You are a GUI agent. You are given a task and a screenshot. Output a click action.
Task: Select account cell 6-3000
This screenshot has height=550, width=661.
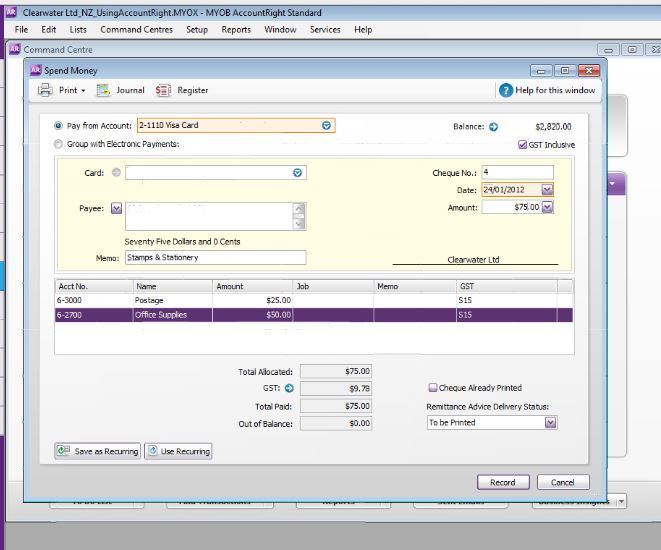pyautogui.click(x=94, y=300)
